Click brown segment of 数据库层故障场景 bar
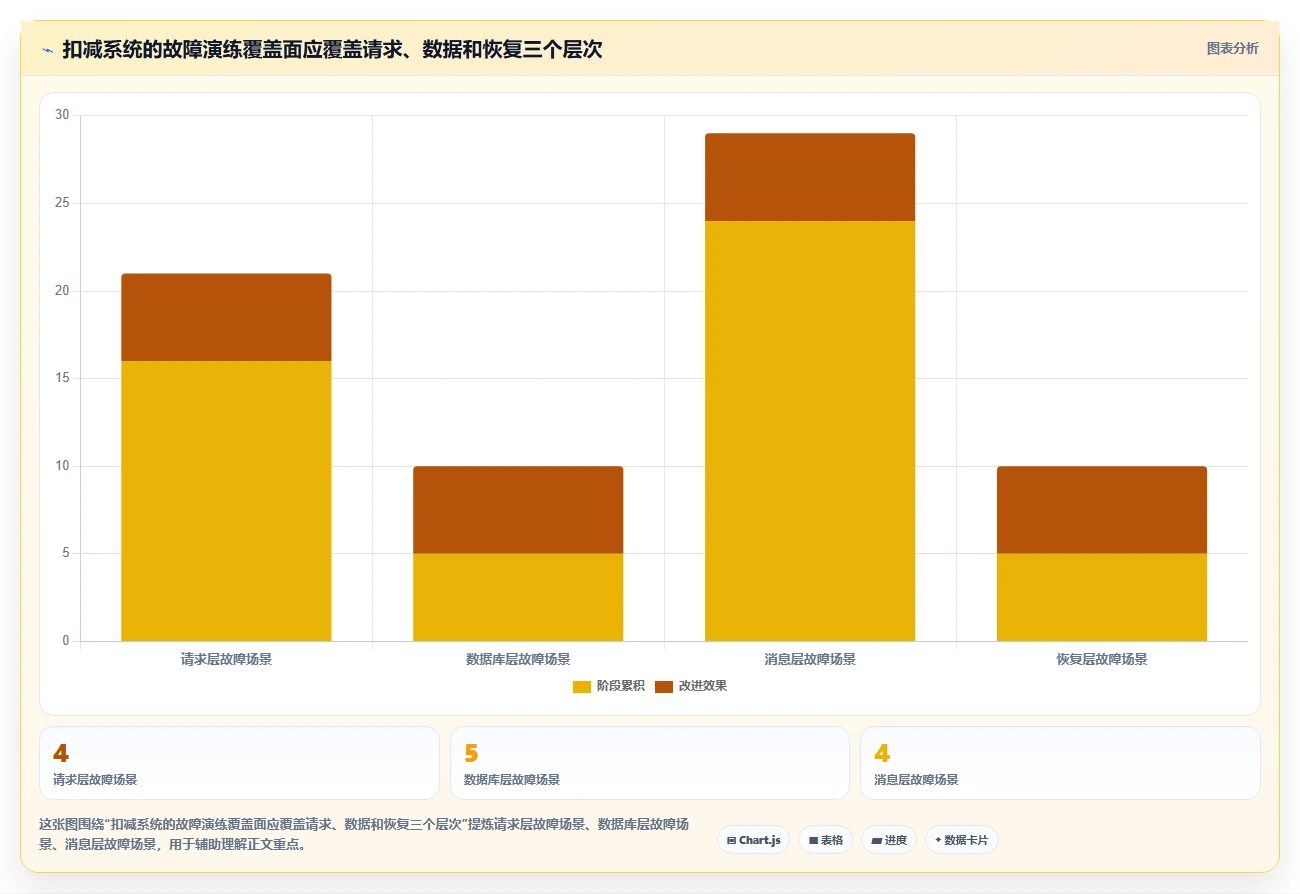This screenshot has height=894, width=1300. (518, 510)
